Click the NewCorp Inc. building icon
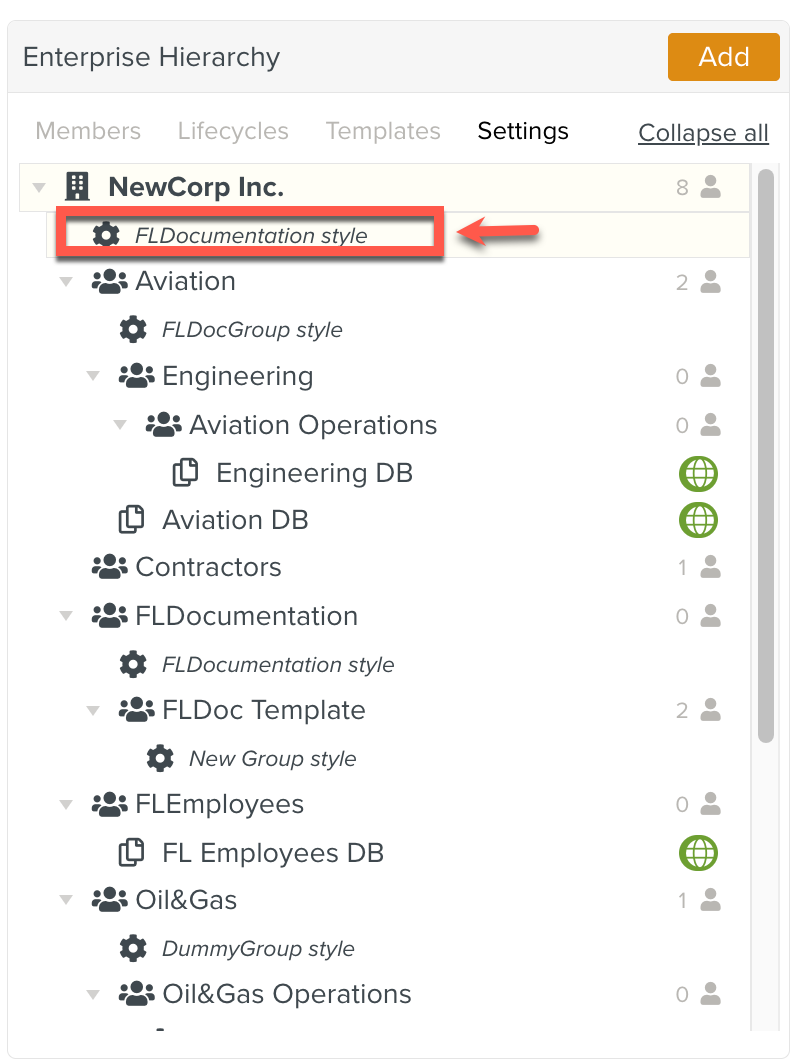 click(77, 187)
